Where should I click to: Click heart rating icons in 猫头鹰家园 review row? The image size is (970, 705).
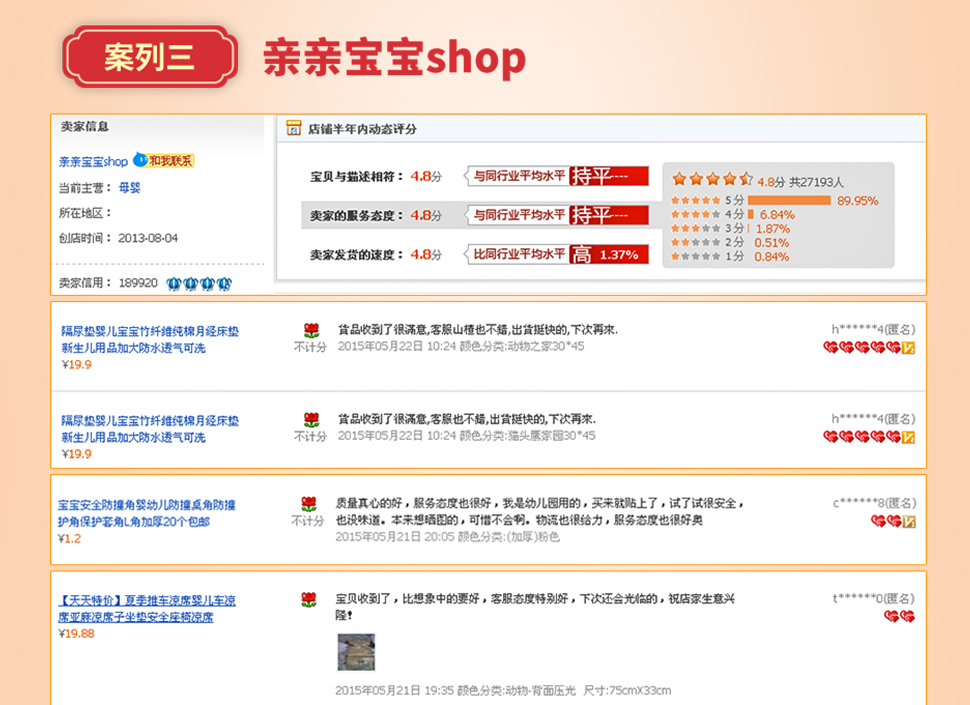point(862,437)
